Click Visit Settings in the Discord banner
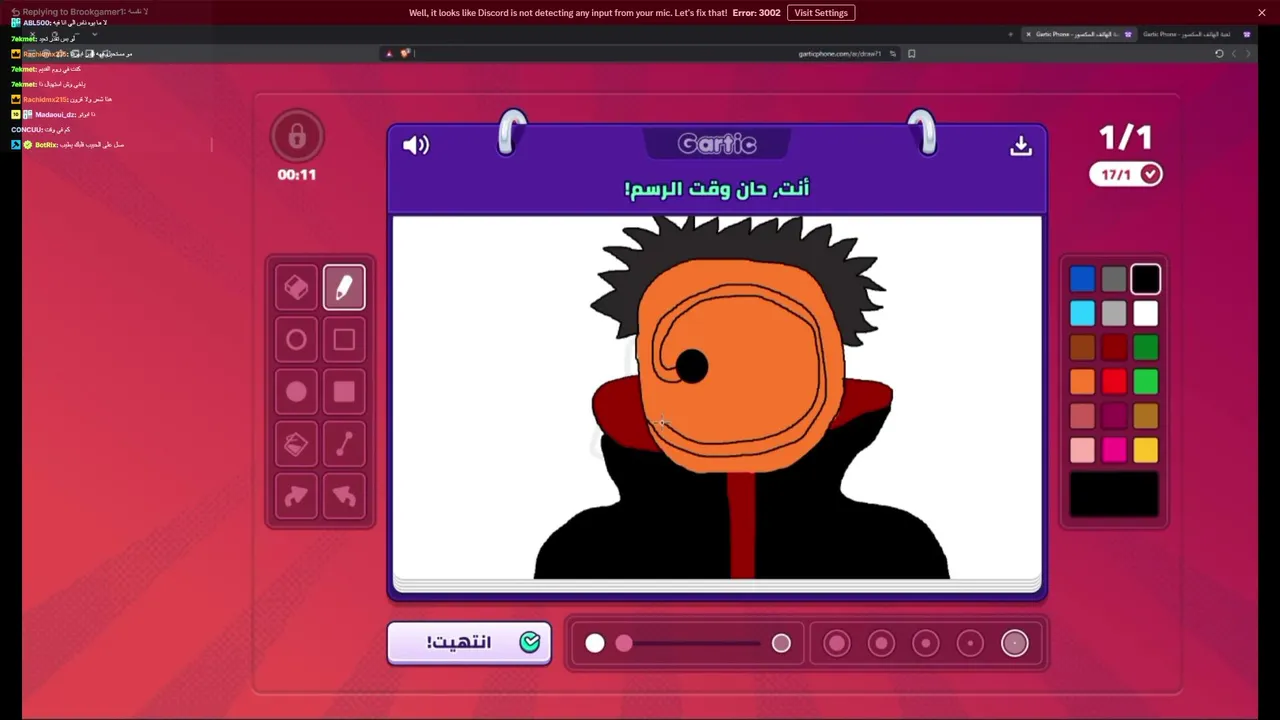The width and height of the screenshot is (1280, 720). click(x=821, y=13)
